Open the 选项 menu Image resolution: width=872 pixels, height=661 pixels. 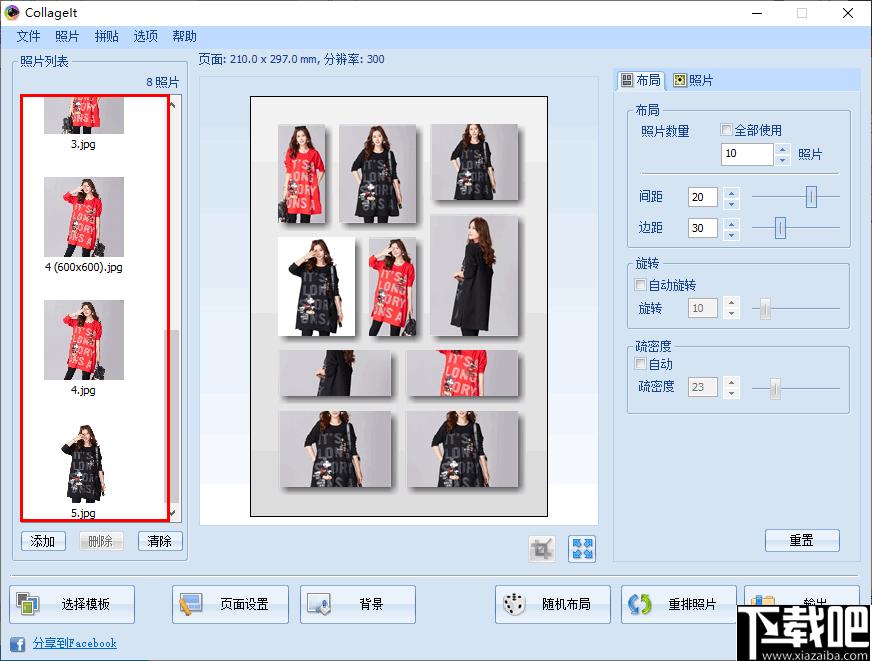click(145, 36)
